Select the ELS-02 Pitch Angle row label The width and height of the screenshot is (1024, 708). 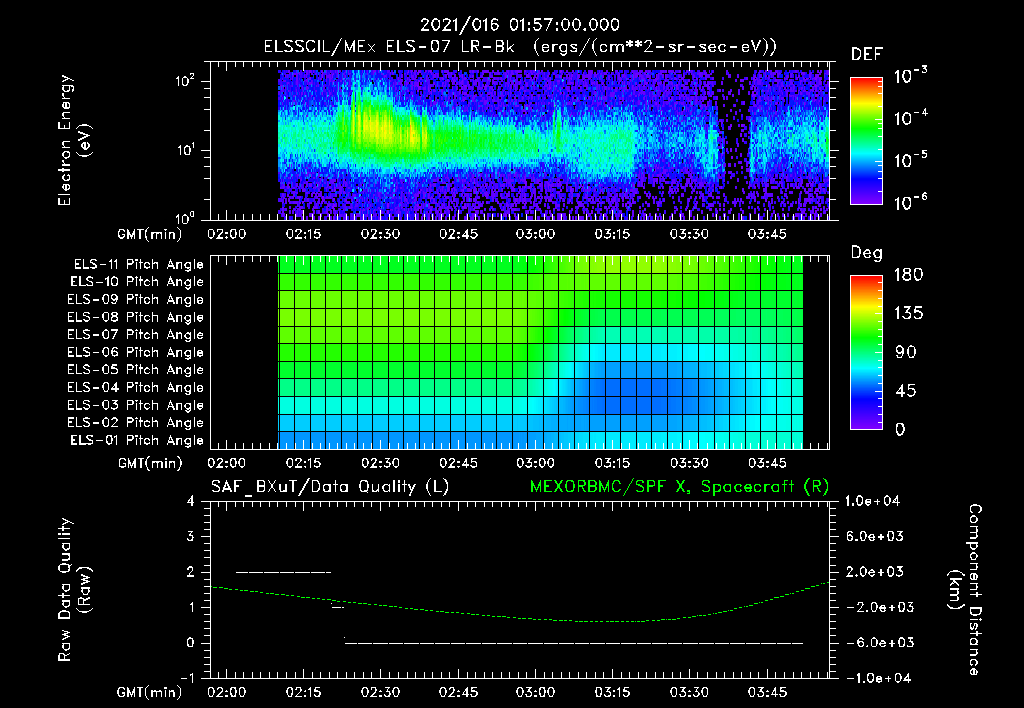point(136,423)
